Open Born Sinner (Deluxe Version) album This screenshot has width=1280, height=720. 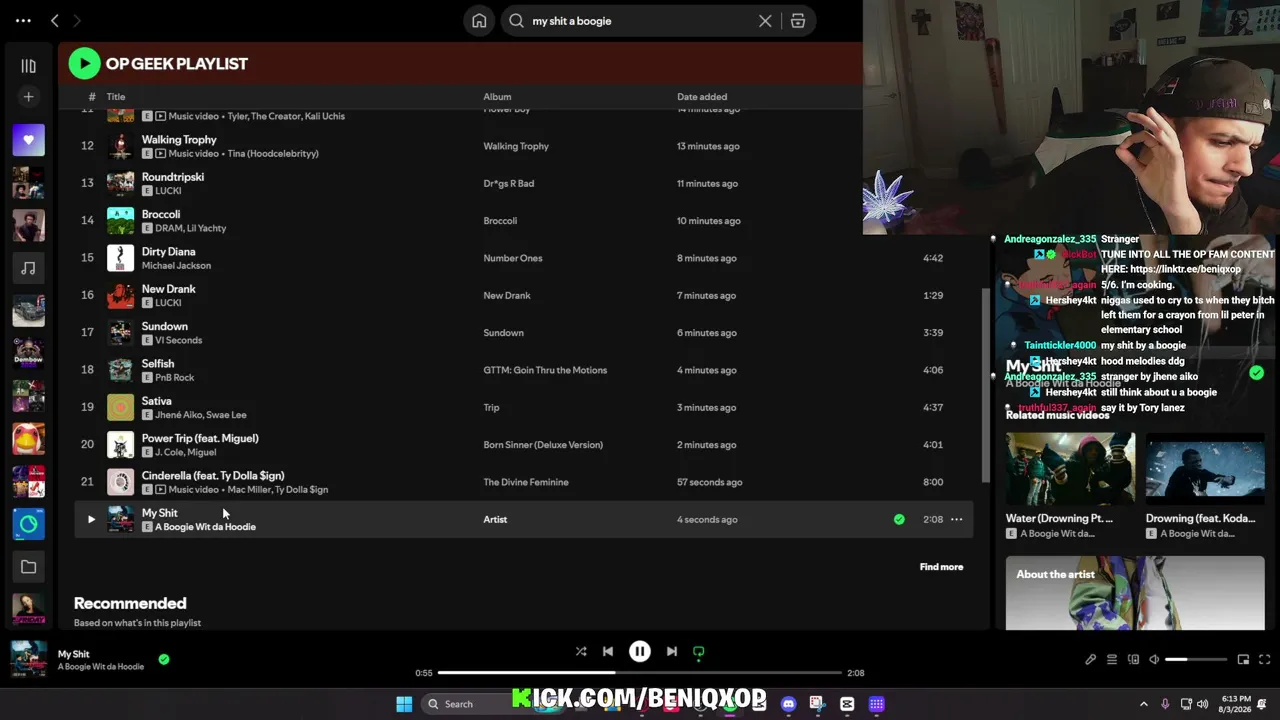point(543,445)
